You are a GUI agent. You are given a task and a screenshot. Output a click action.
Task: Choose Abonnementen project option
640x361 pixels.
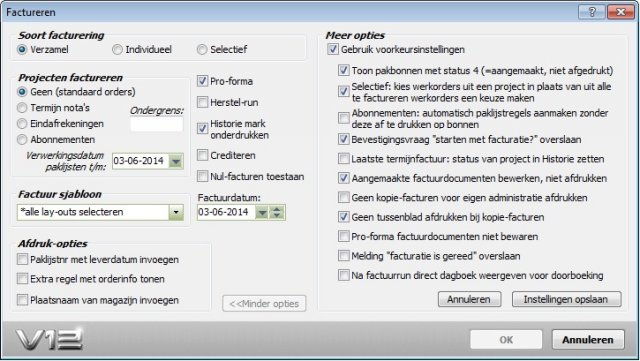[x=22, y=140]
